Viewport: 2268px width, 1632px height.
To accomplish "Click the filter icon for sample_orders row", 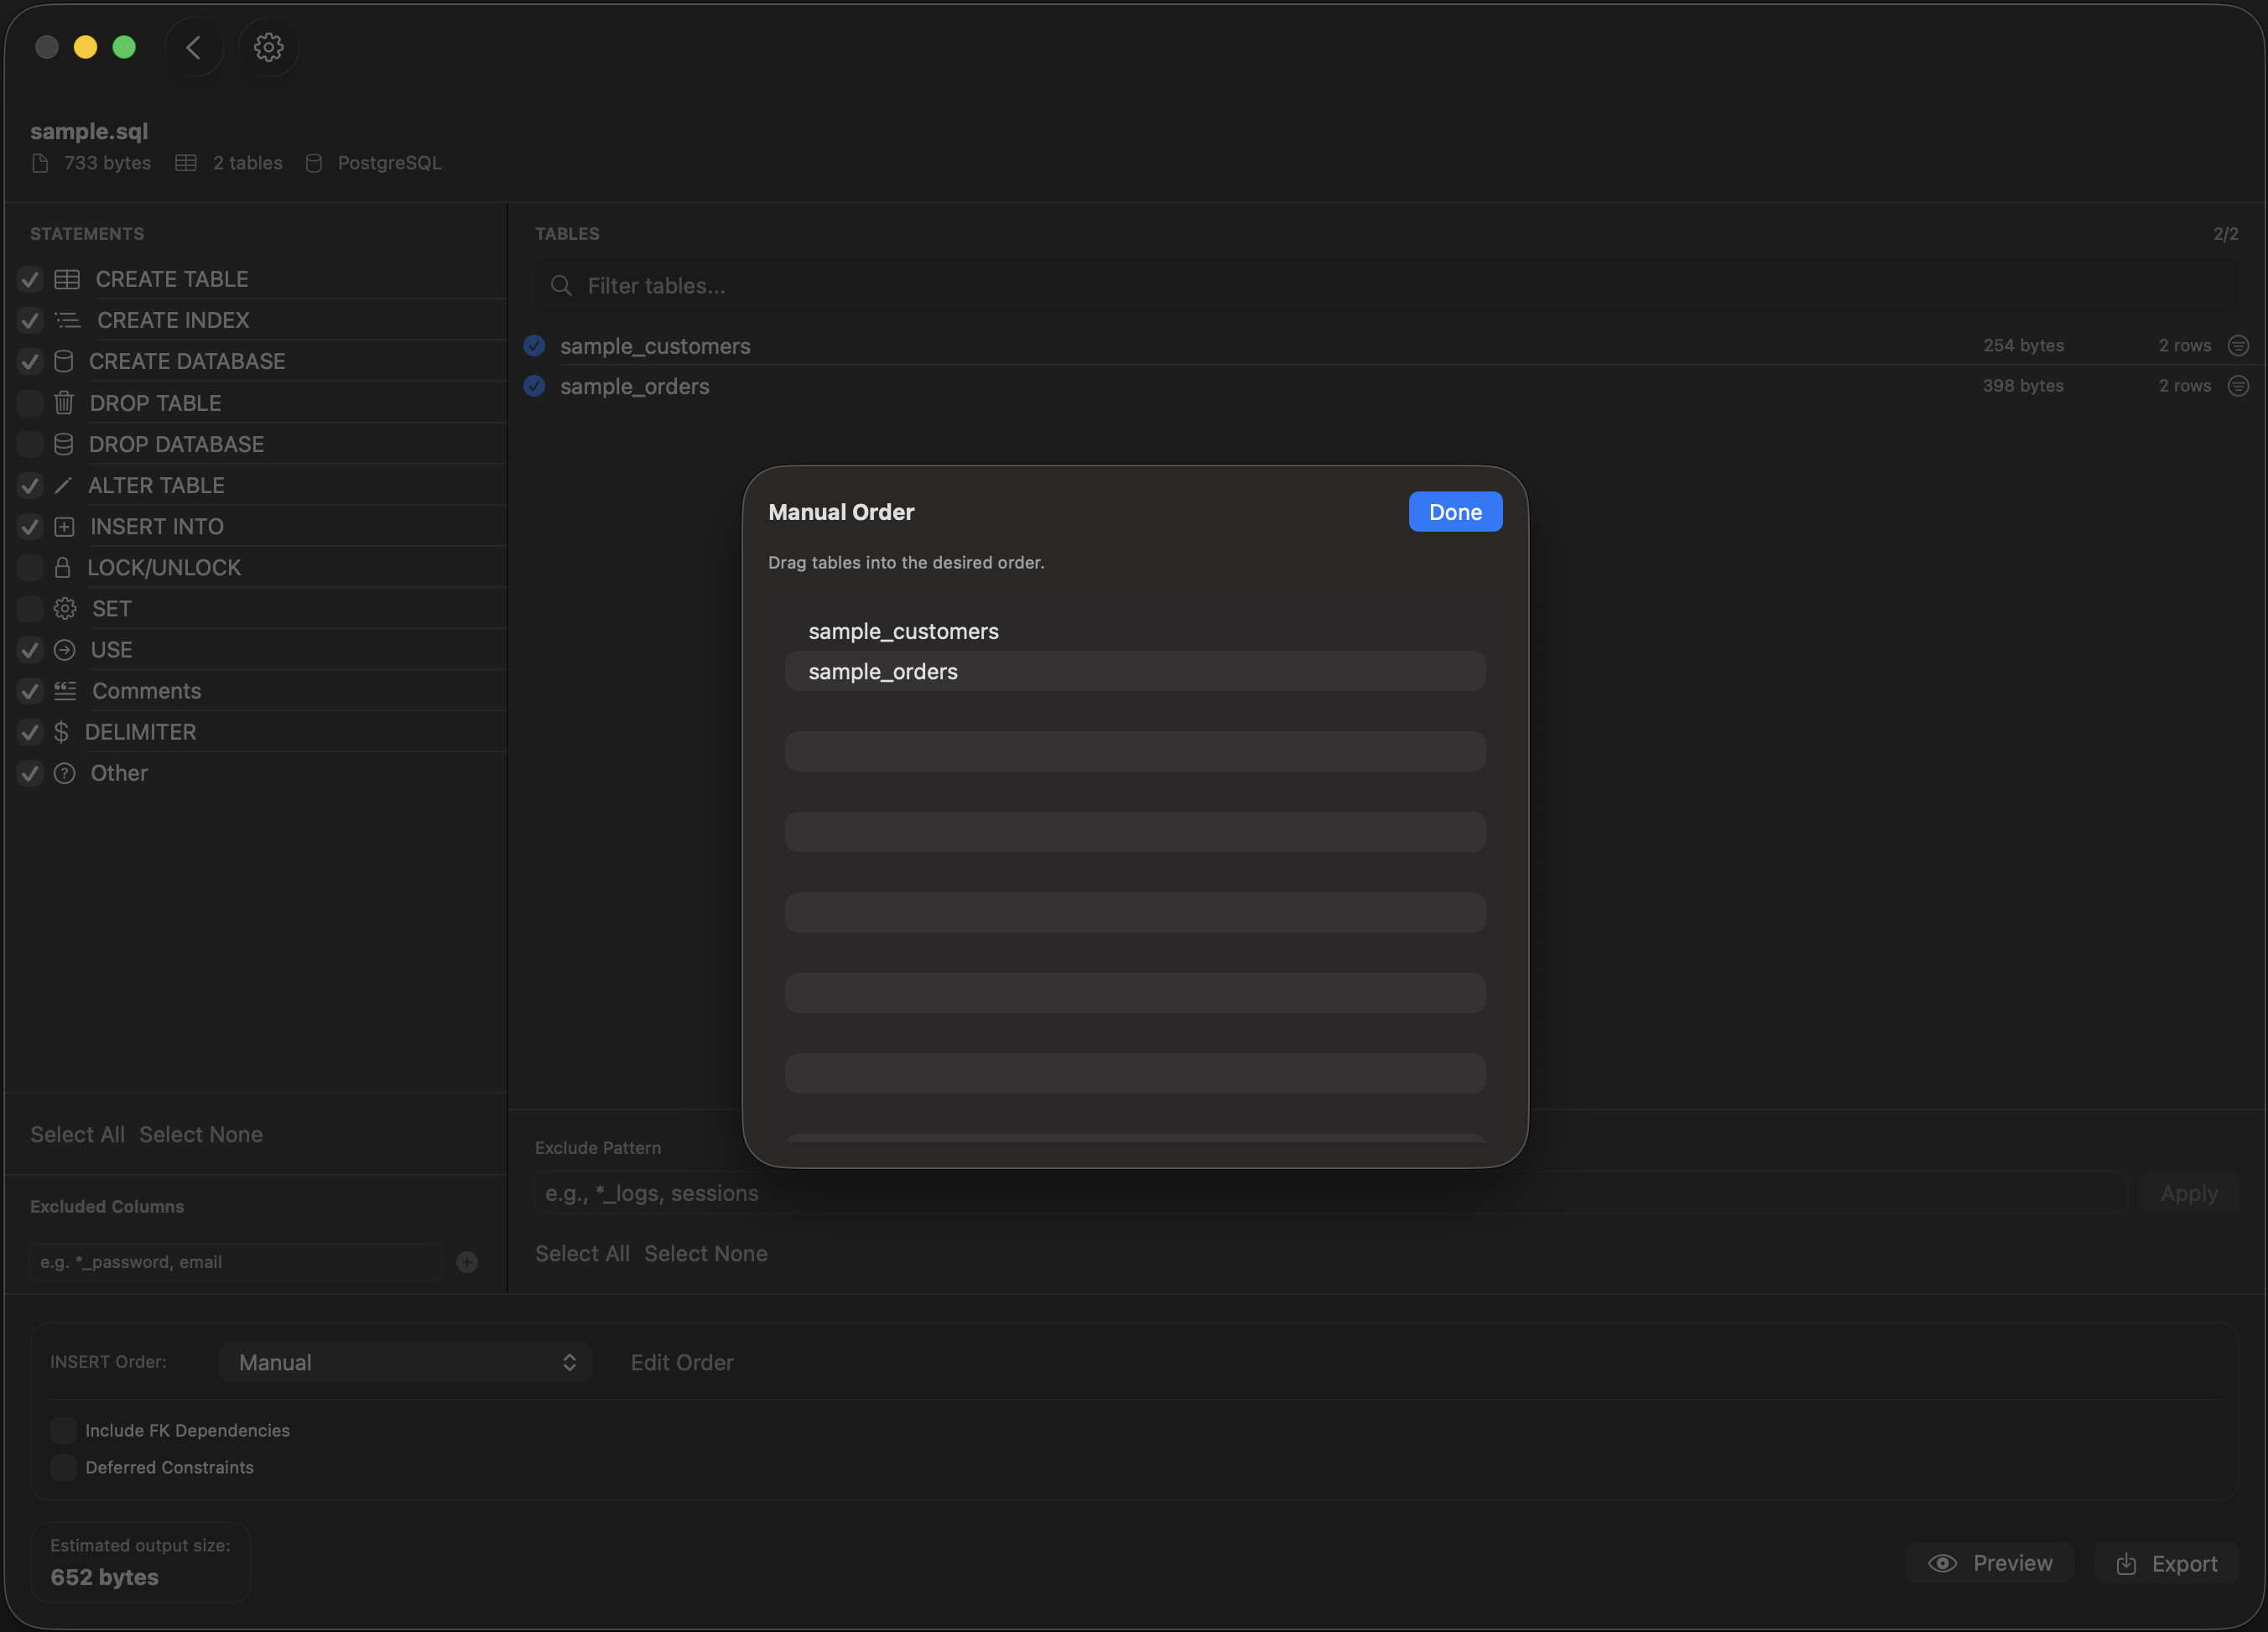I will pyautogui.click(x=2238, y=386).
